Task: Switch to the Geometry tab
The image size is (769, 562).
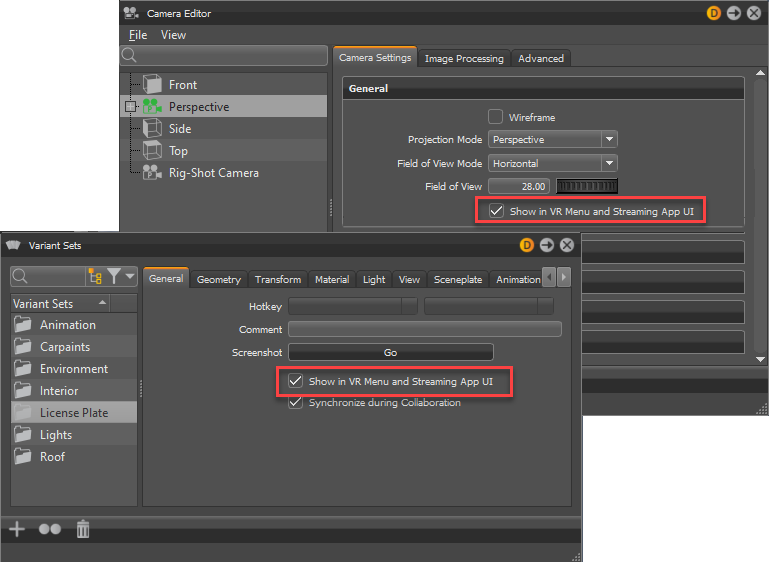Action: [x=219, y=280]
